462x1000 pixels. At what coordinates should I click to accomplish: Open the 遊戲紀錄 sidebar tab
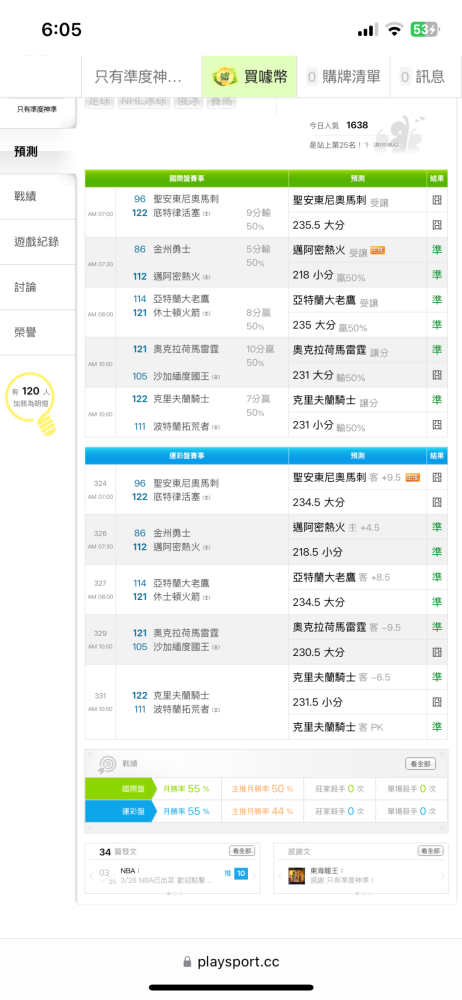38,242
